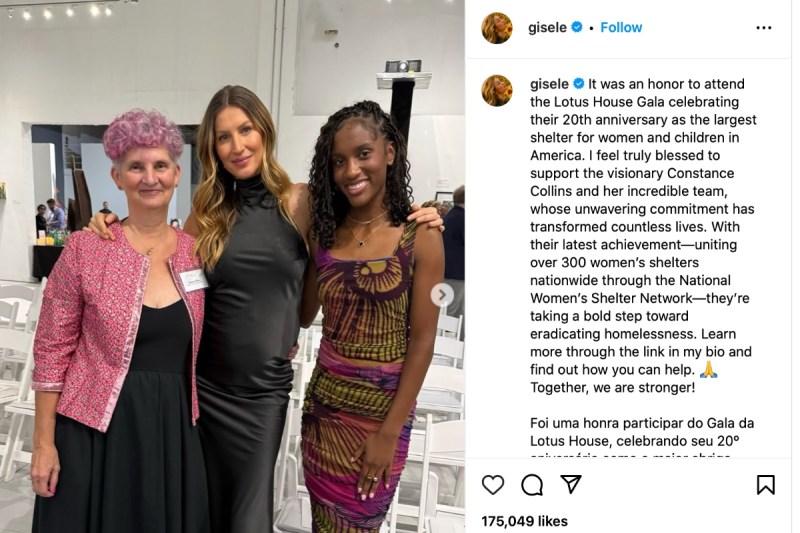Image resolution: width=800 pixels, height=533 pixels.
Task: Click the caption profile picture avatar
Action: pos(497,90)
